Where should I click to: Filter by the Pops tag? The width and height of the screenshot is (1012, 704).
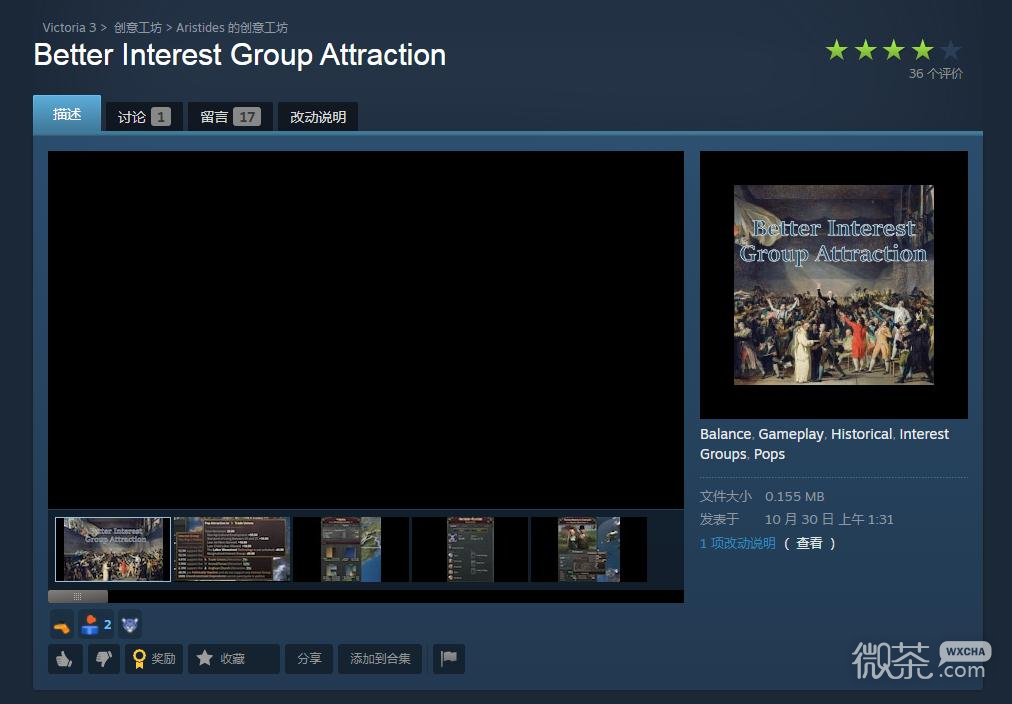pos(769,454)
